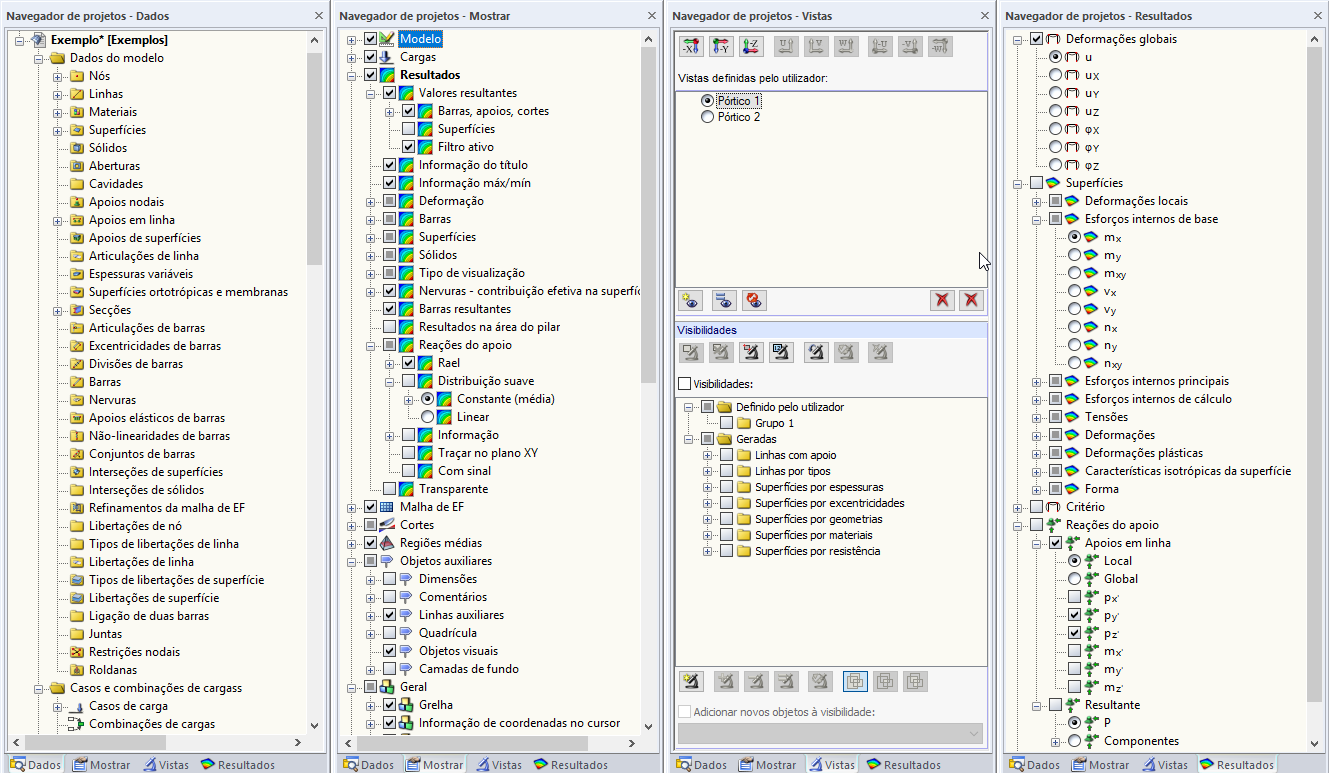Delete the selected user view with single red X
The width and height of the screenshot is (1329, 773).
(941, 300)
